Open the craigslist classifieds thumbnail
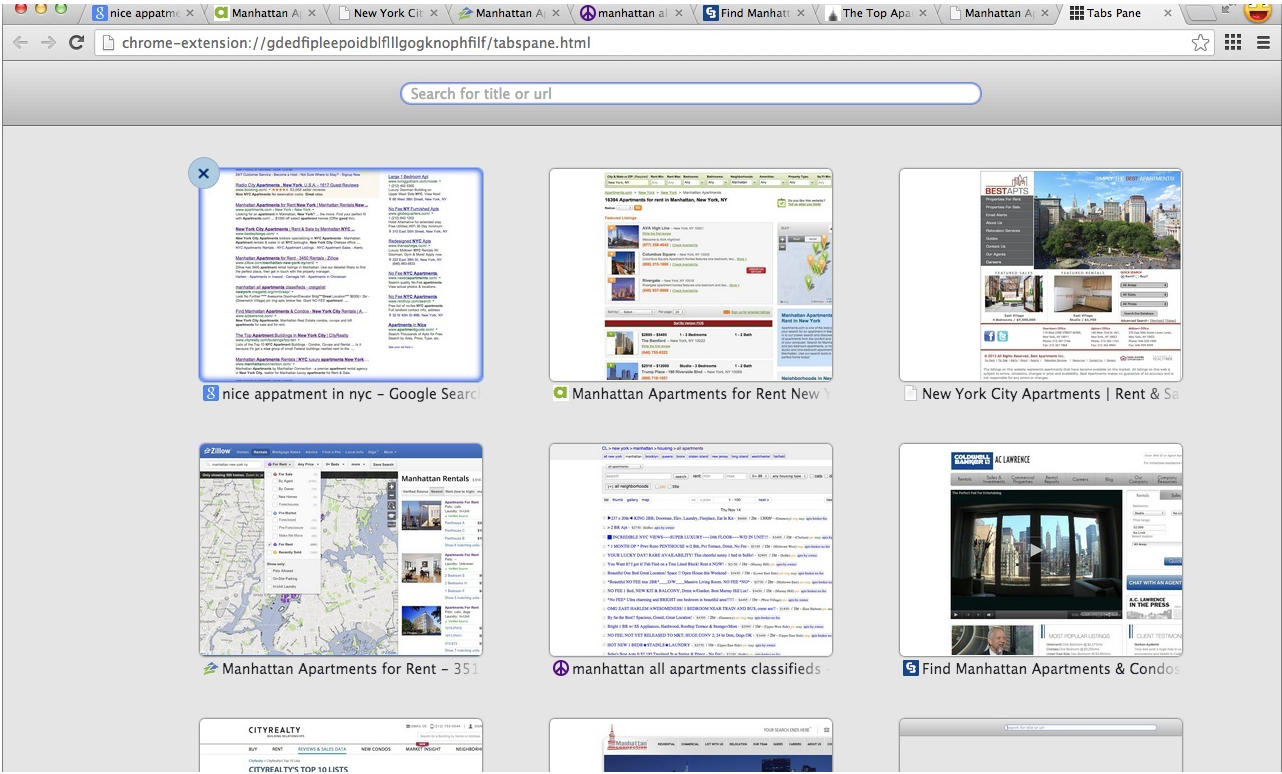Screen dimensions: 1282x774 coord(691,549)
